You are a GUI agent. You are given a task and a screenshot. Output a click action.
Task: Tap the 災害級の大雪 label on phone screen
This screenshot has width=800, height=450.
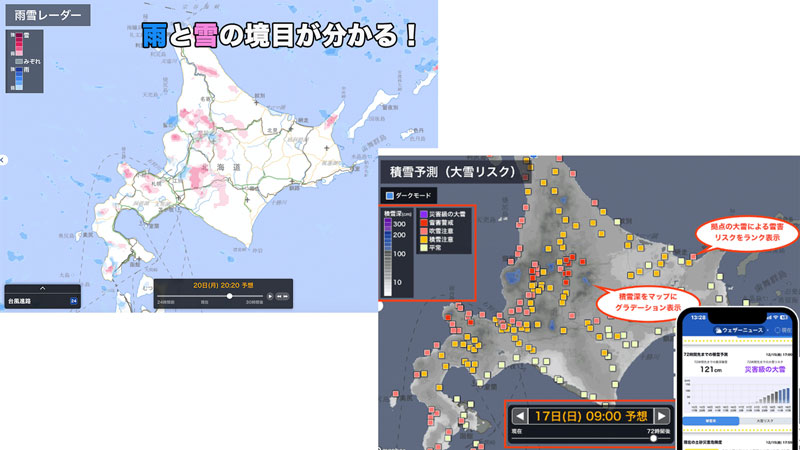pyautogui.click(x=765, y=370)
